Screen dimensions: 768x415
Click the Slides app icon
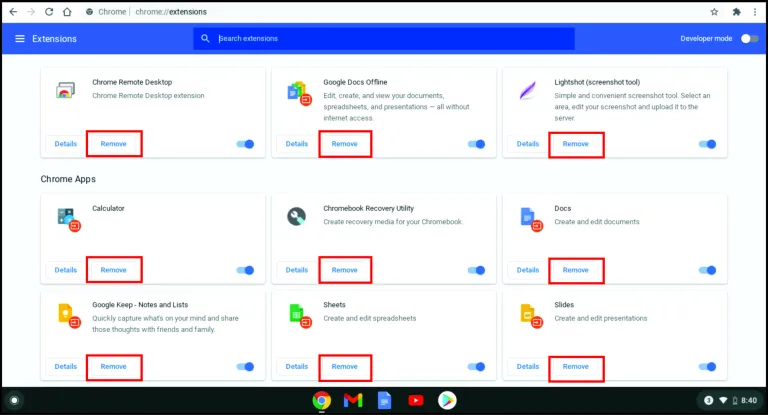click(530, 316)
